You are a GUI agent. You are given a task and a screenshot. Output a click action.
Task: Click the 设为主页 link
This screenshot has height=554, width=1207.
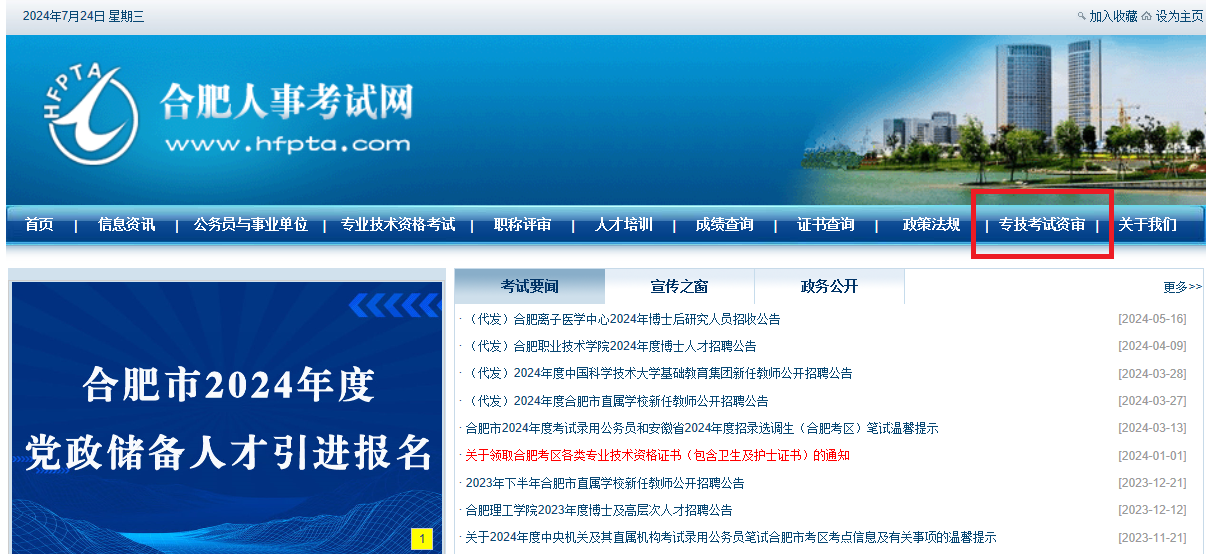[1179, 16]
